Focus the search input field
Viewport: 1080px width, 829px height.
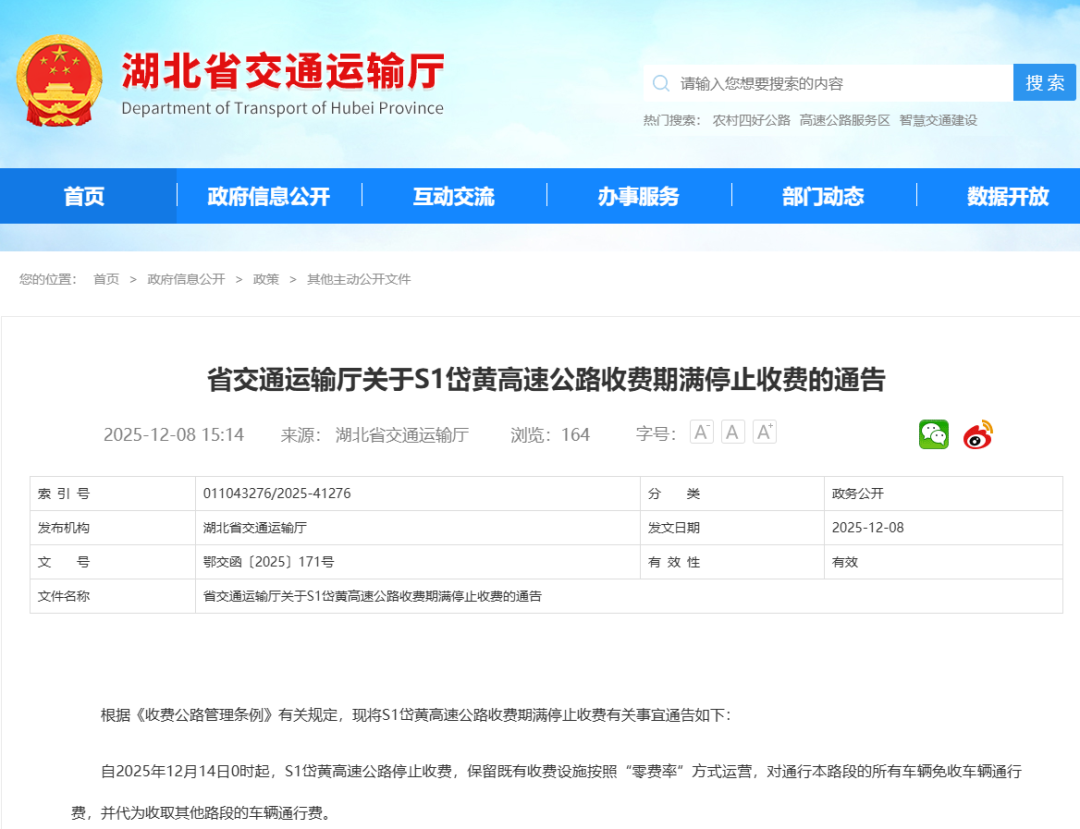click(x=840, y=83)
